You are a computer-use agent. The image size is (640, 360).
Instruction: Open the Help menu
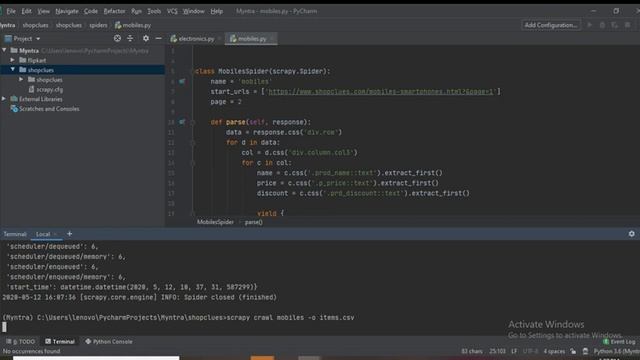(217, 11)
